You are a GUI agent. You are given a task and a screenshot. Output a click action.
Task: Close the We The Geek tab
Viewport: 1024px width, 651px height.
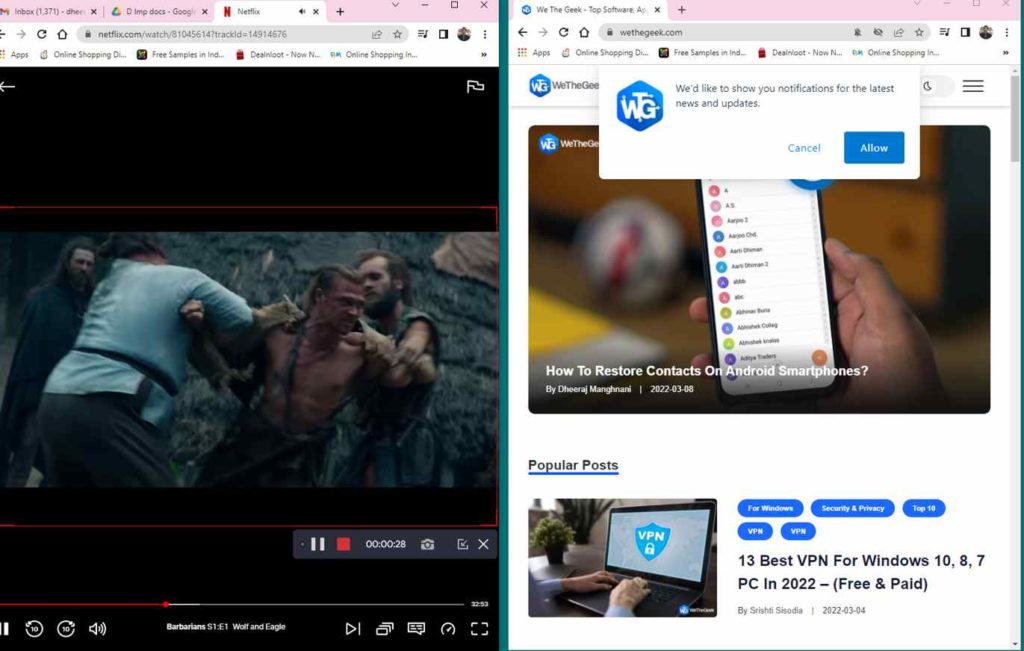(657, 10)
